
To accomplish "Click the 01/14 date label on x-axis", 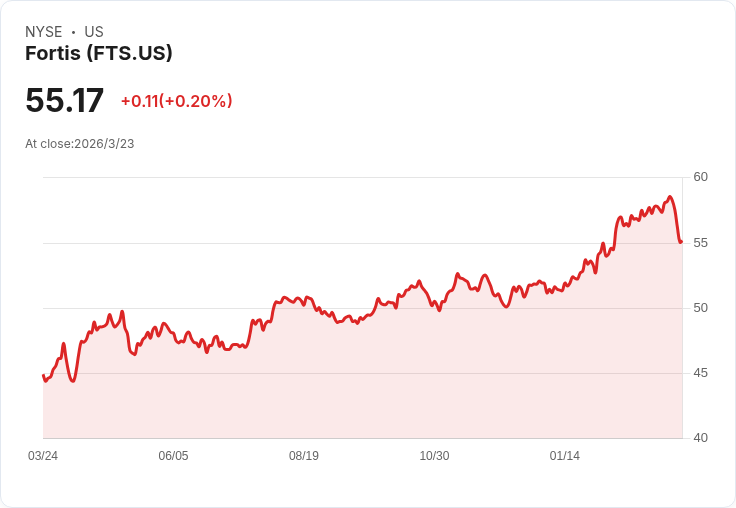I will pyautogui.click(x=565, y=456).
